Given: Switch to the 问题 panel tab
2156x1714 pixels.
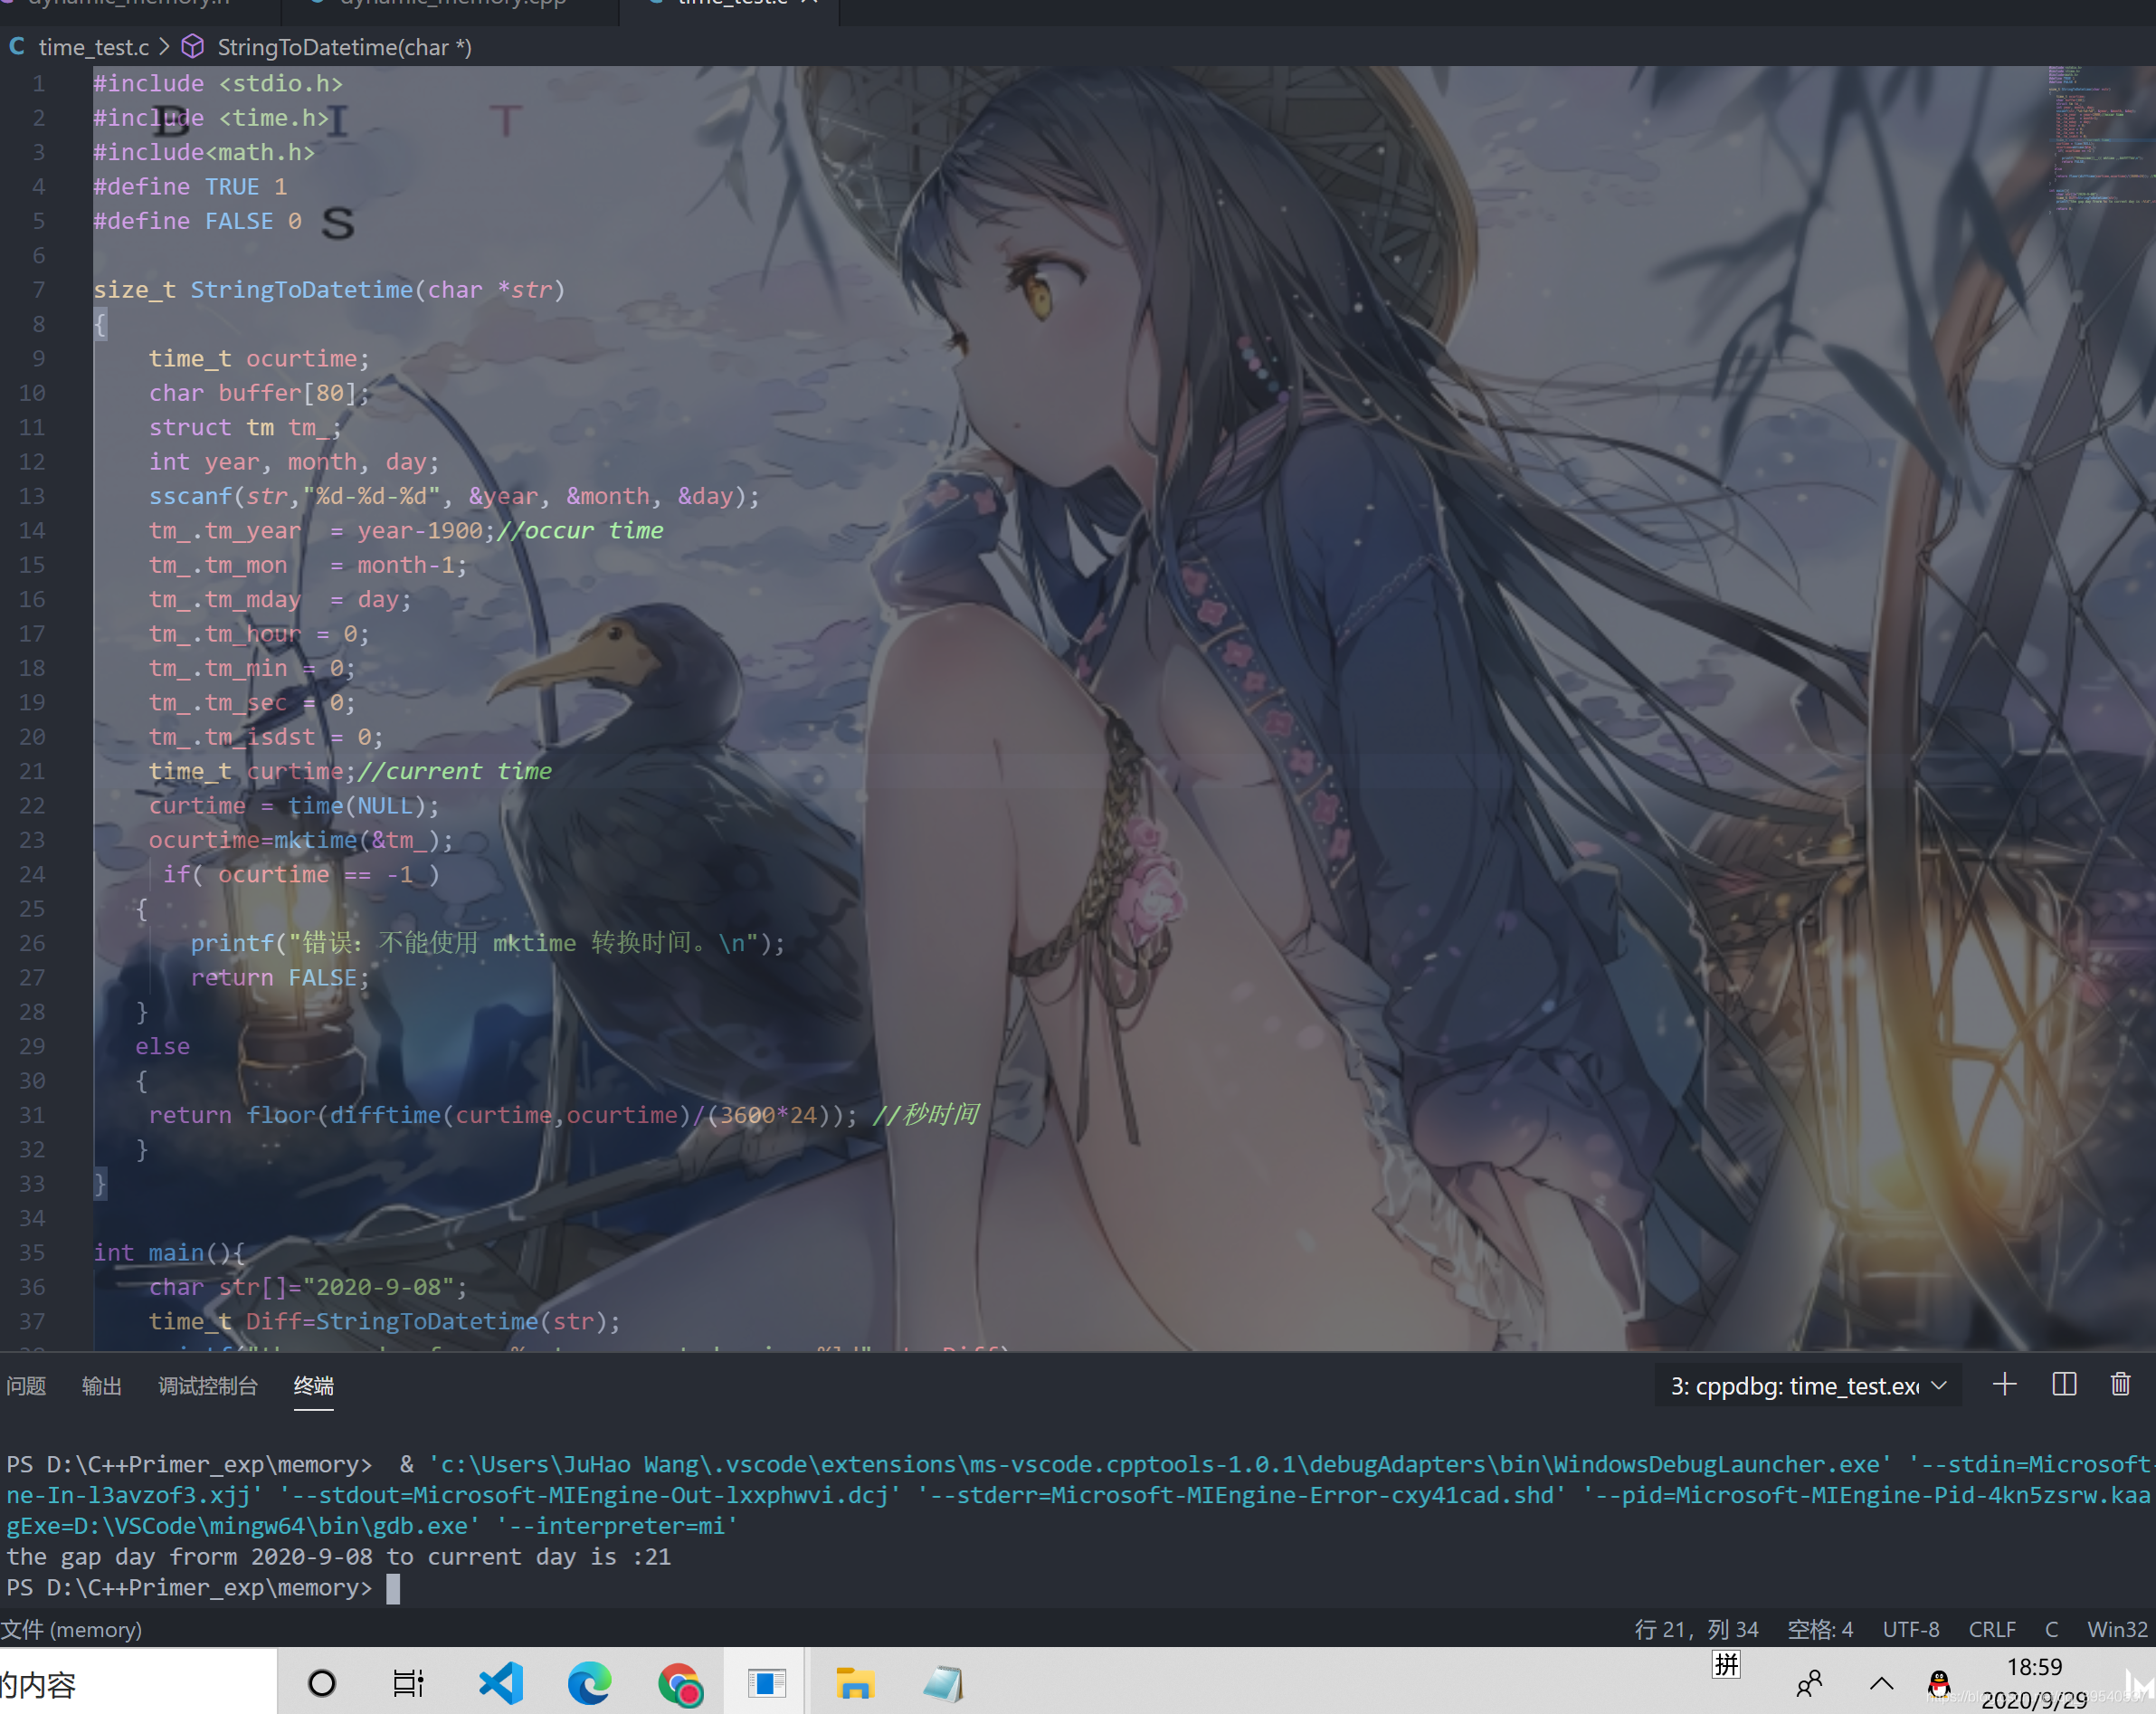Looking at the screenshot, I should tap(27, 1386).
